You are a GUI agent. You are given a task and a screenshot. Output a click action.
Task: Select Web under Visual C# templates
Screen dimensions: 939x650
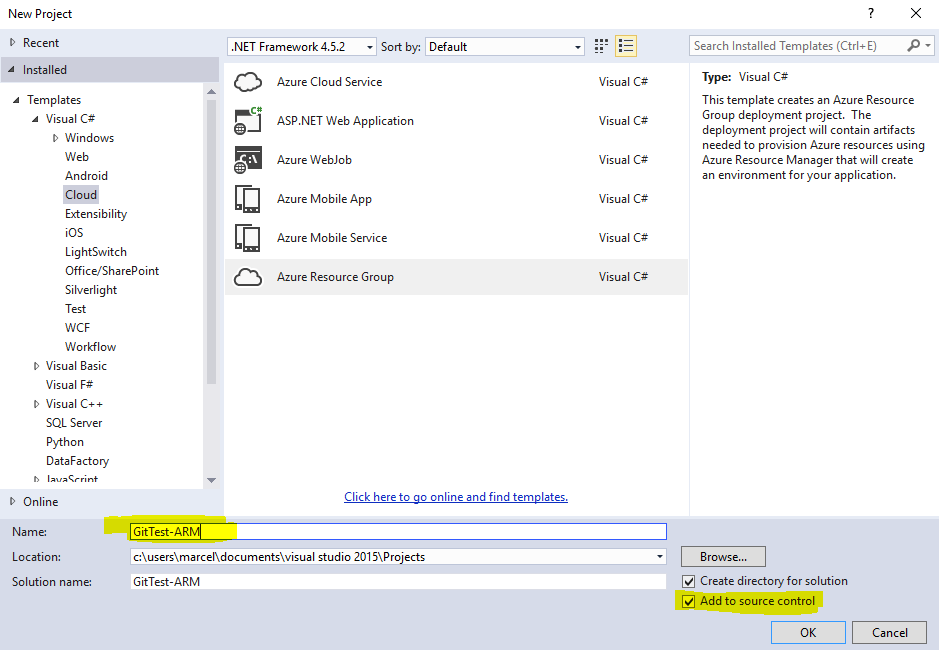[x=77, y=157]
